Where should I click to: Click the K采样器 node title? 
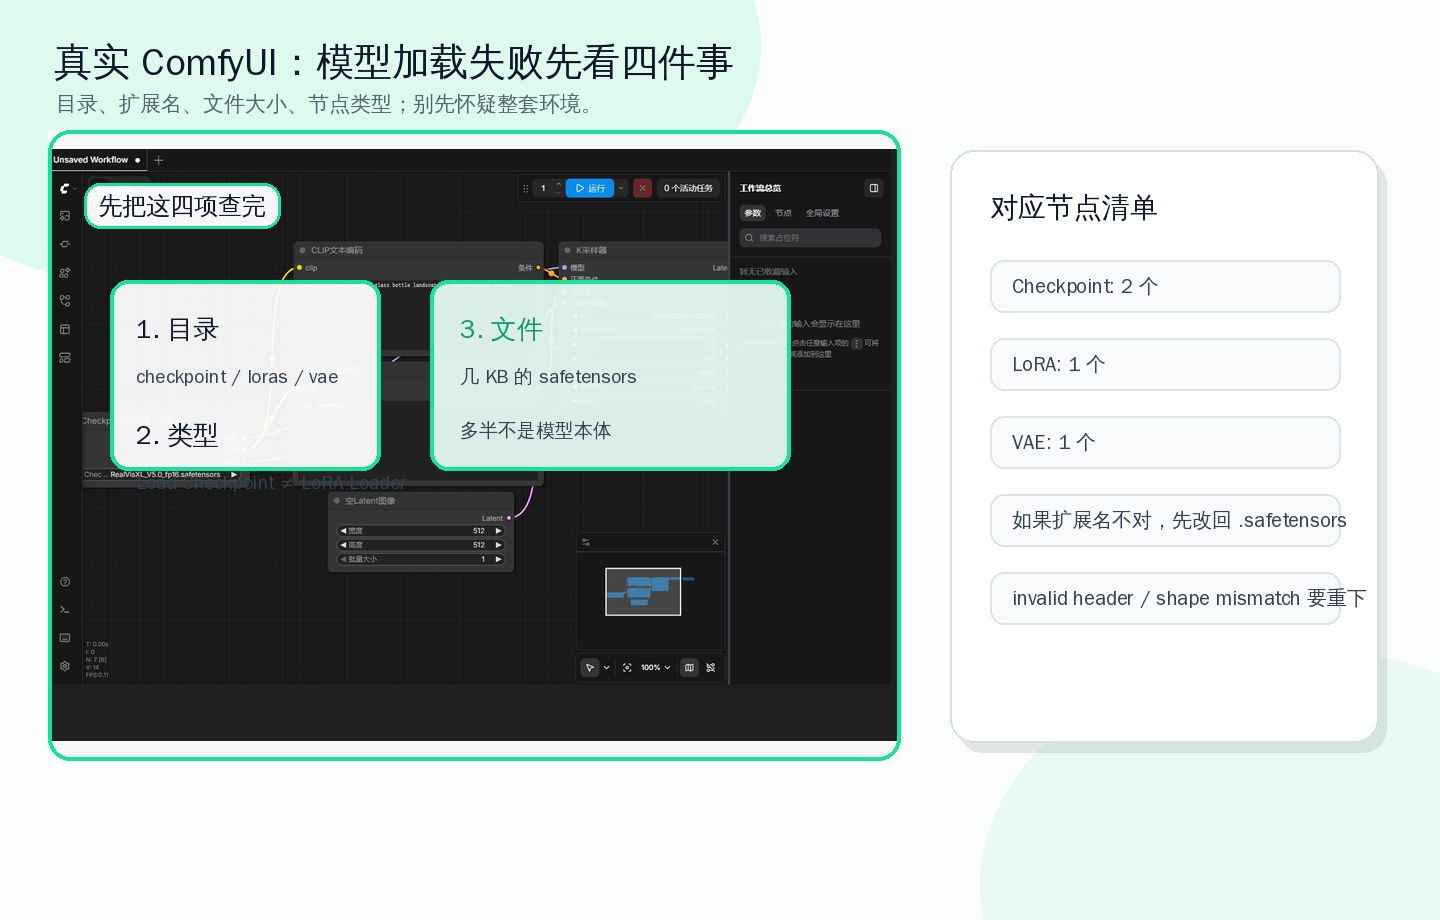click(591, 251)
